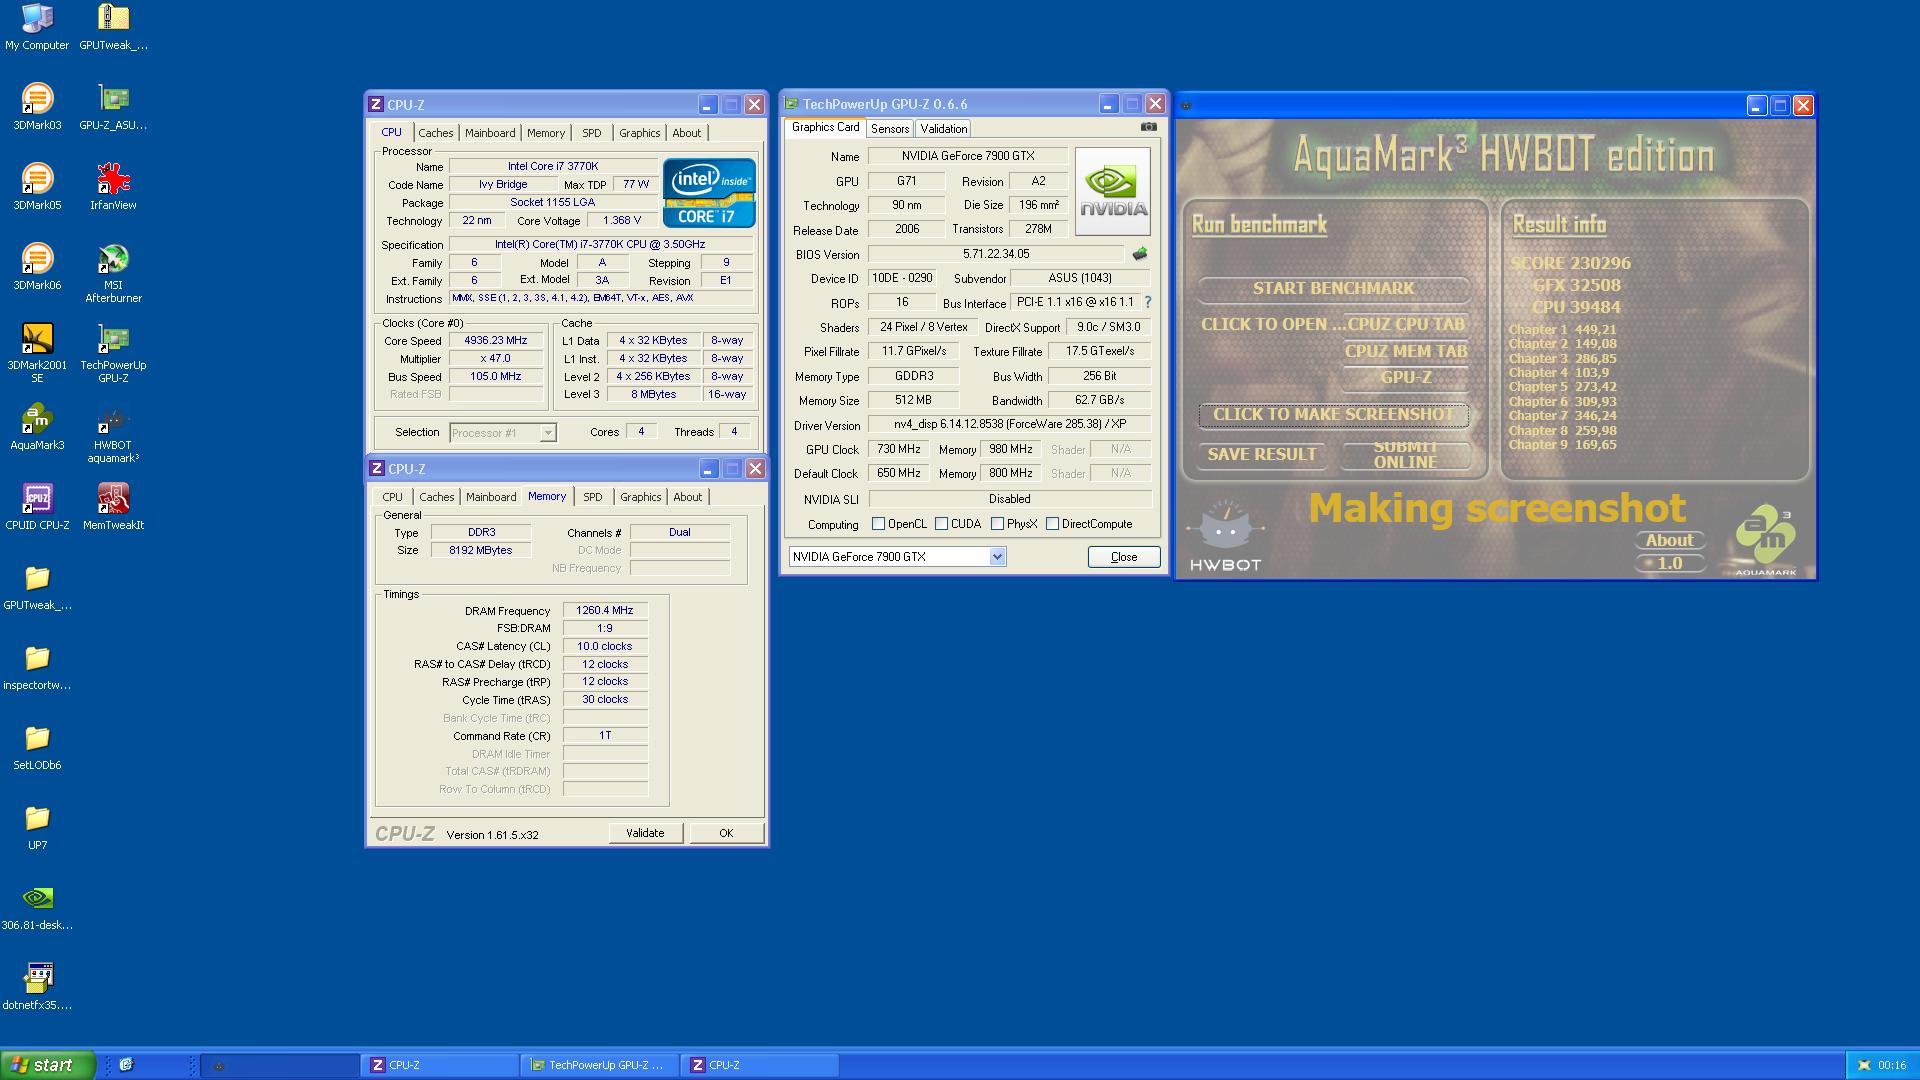Image resolution: width=1920 pixels, height=1080 pixels.
Task: Open the 3DMark05 desktop shortcut
Action: click(x=37, y=187)
